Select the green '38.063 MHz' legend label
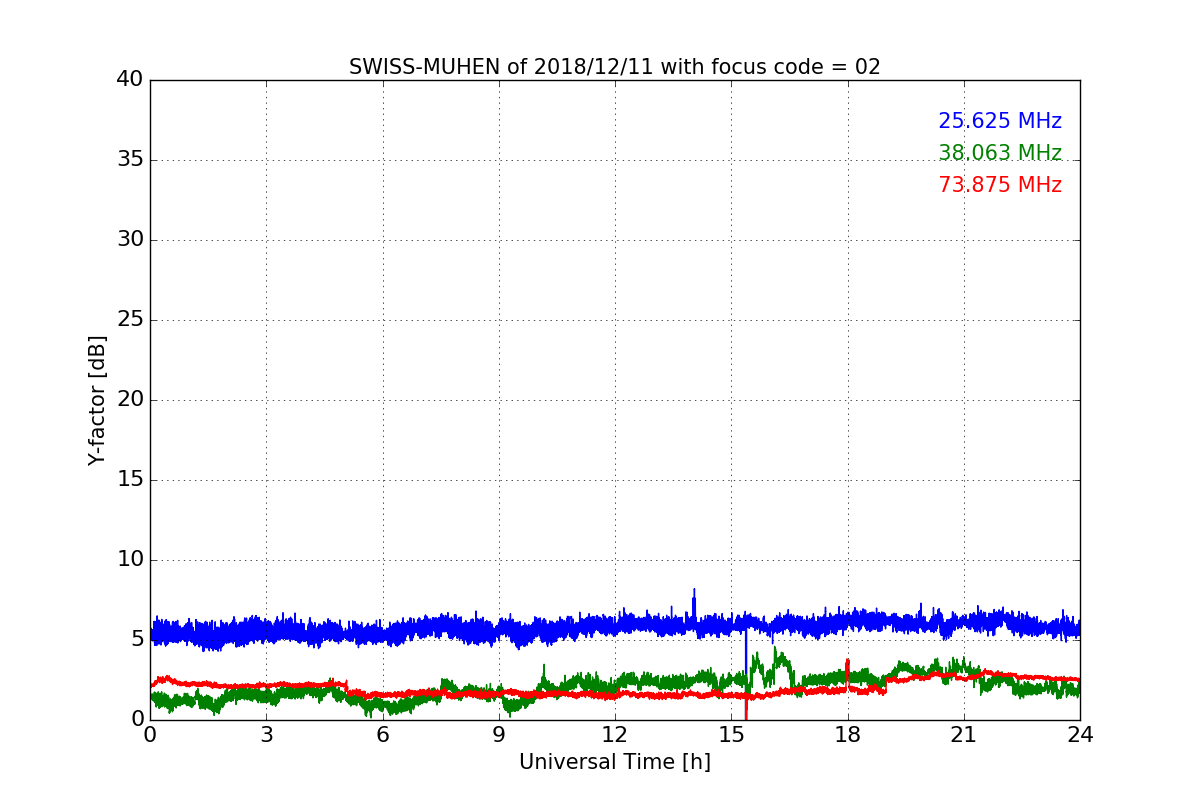The width and height of the screenshot is (1200, 800). tap(1000, 153)
